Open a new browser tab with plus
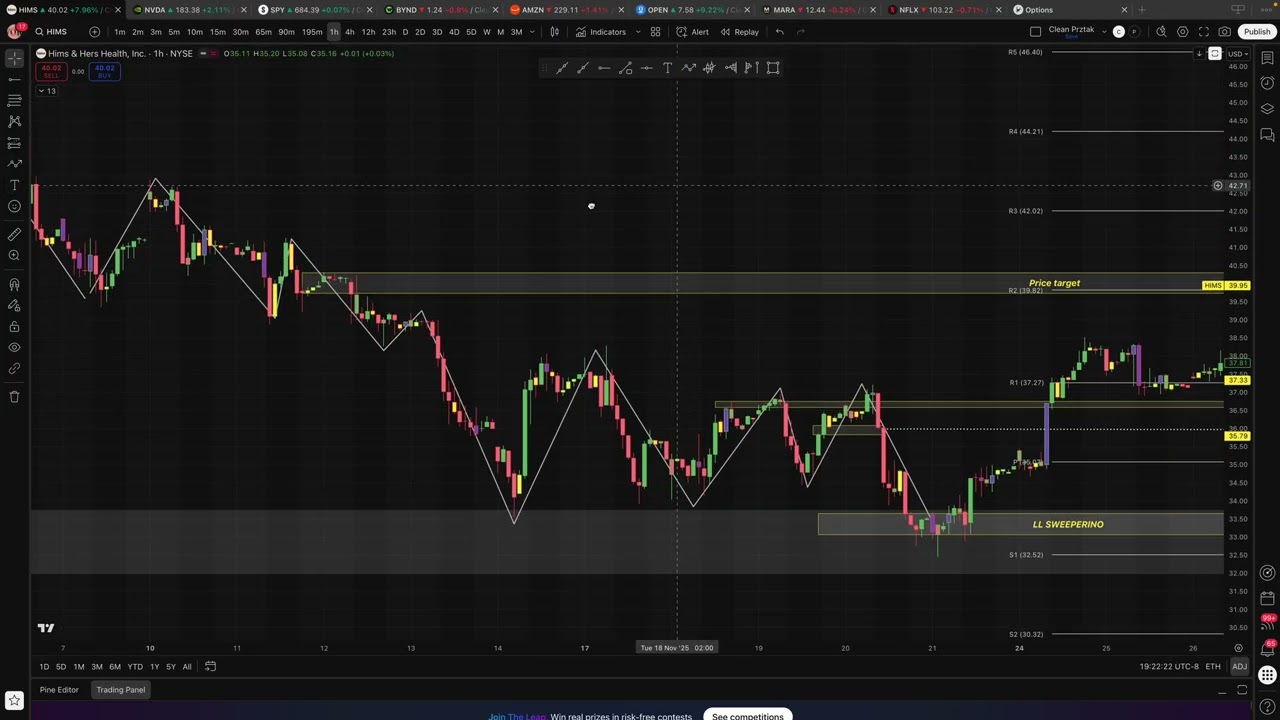Screen dimensions: 1280x720 (1141, 10)
